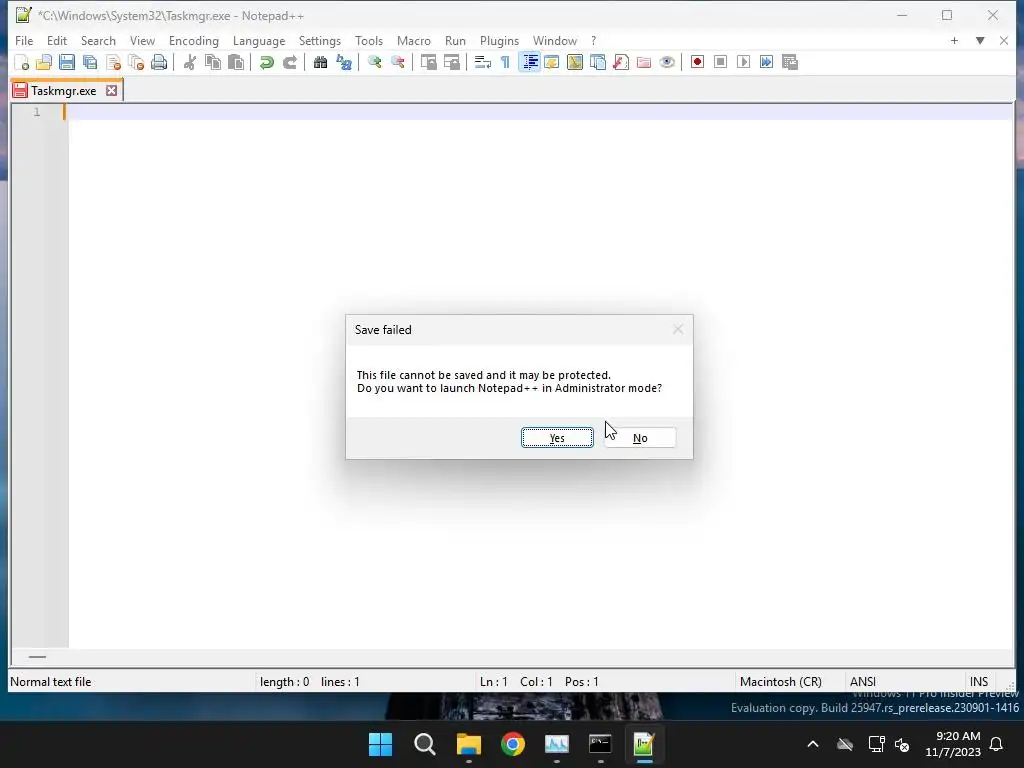The height and width of the screenshot is (768, 1024).
Task: Start macro recording with red dot
Action: [x=697, y=62]
